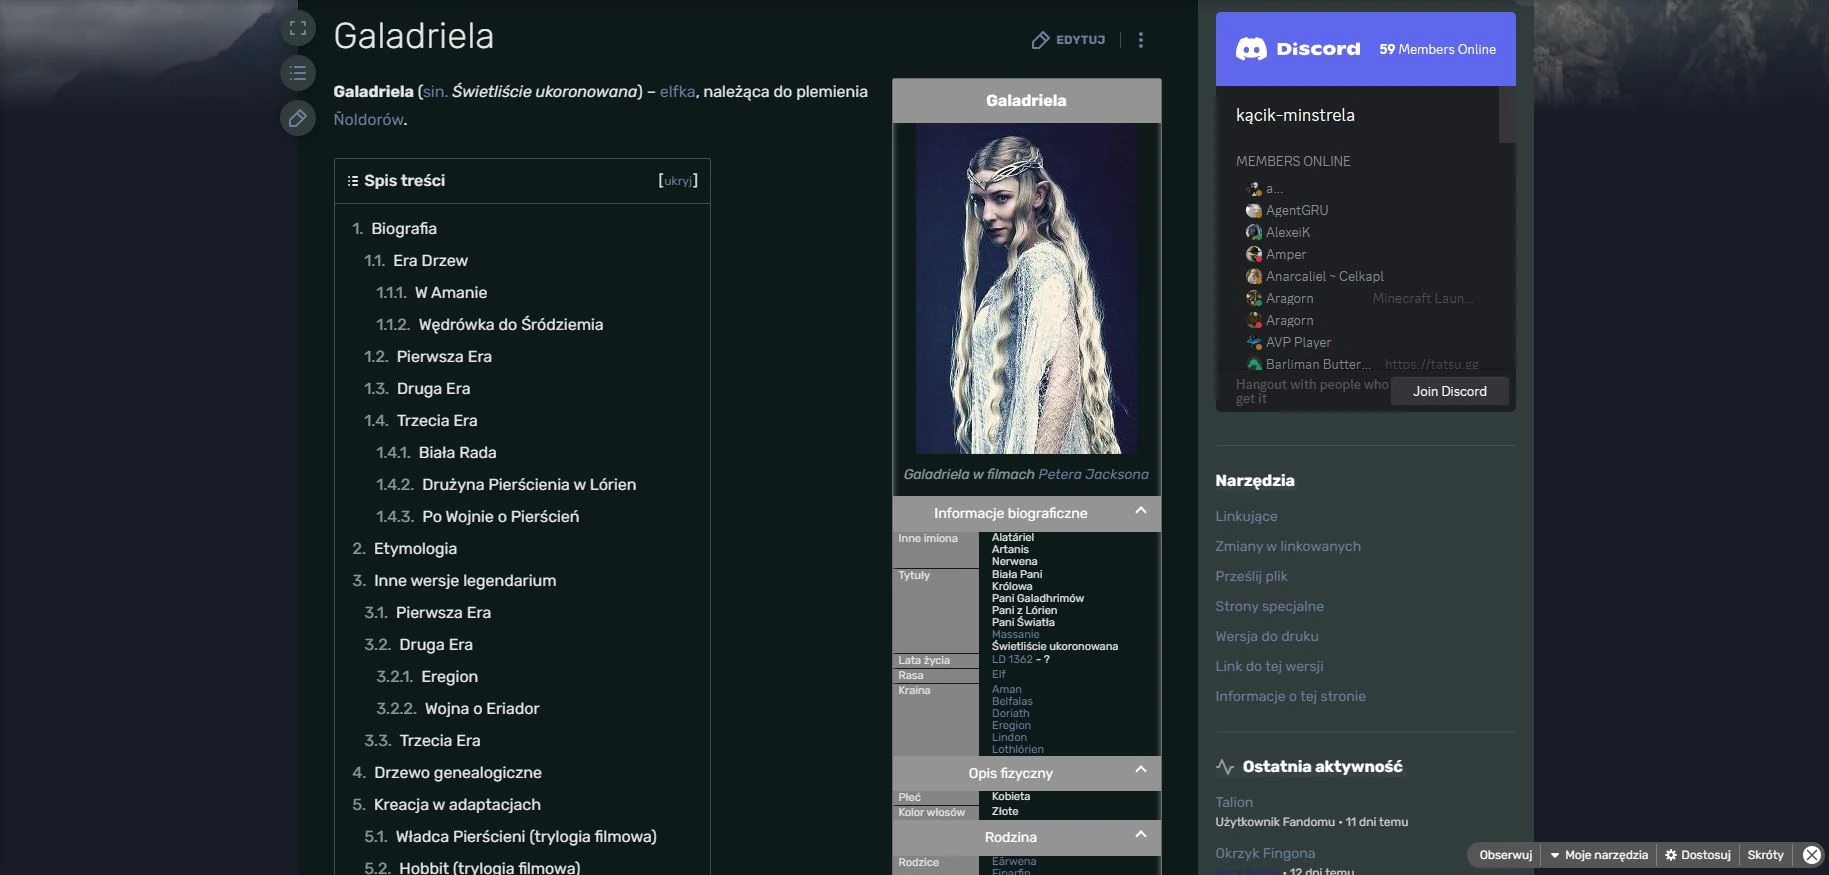Open the Lothlórien link in infobox
This screenshot has width=1829, height=875.
pos(1017,750)
